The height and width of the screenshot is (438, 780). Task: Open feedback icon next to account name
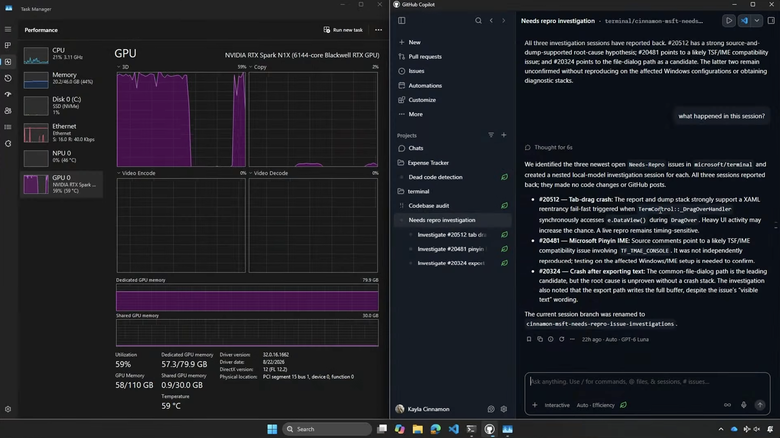coord(491,409)
